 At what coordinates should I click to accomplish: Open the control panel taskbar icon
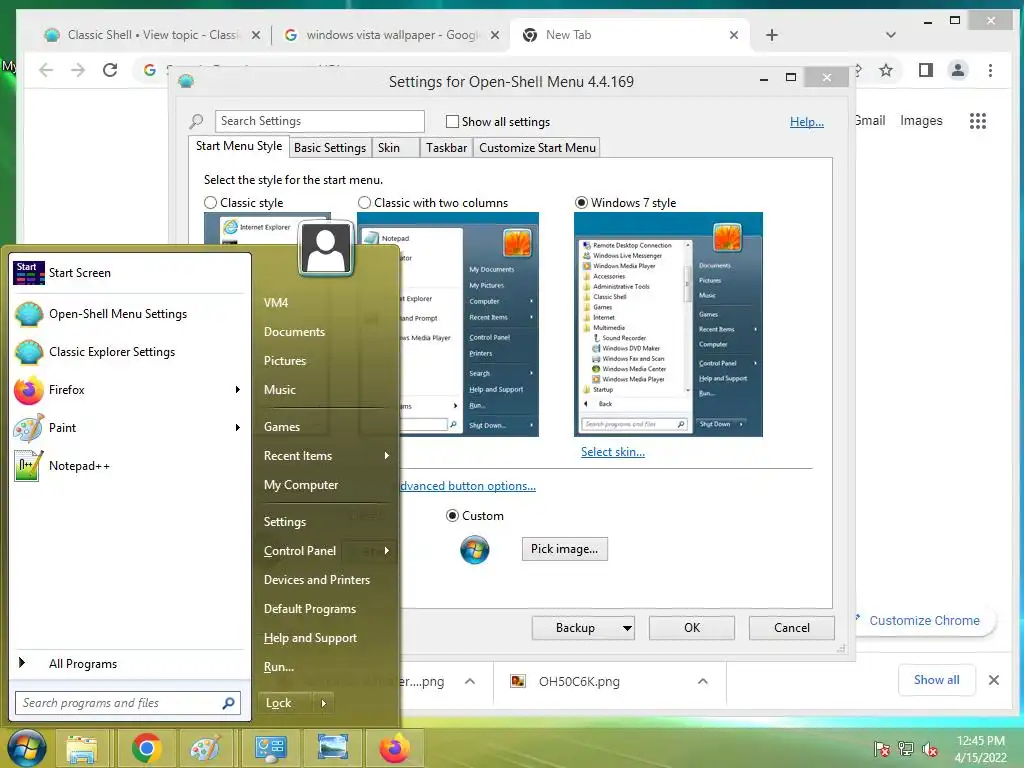270,748
